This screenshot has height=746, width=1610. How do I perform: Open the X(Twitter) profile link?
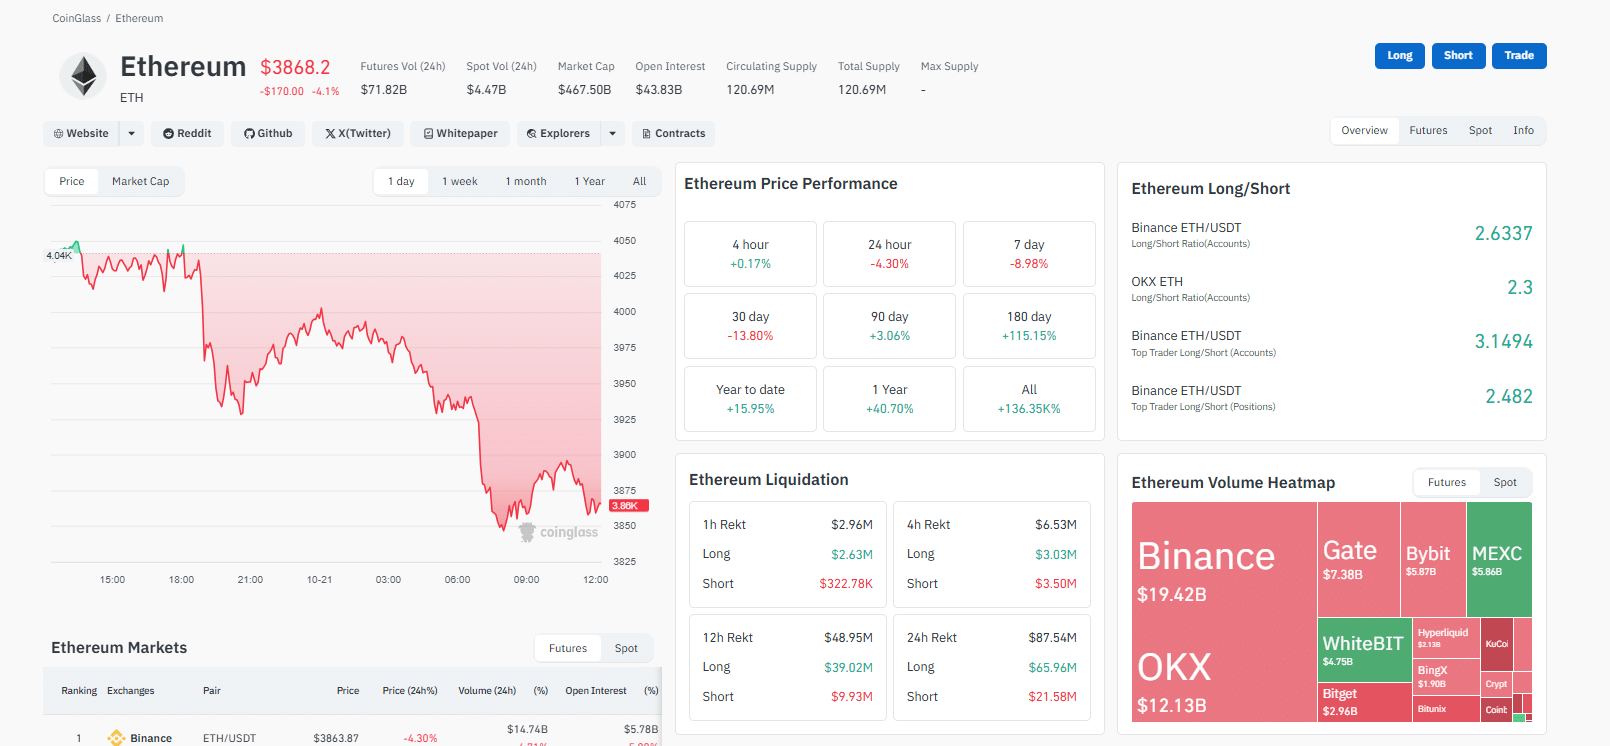click(357, 133)
